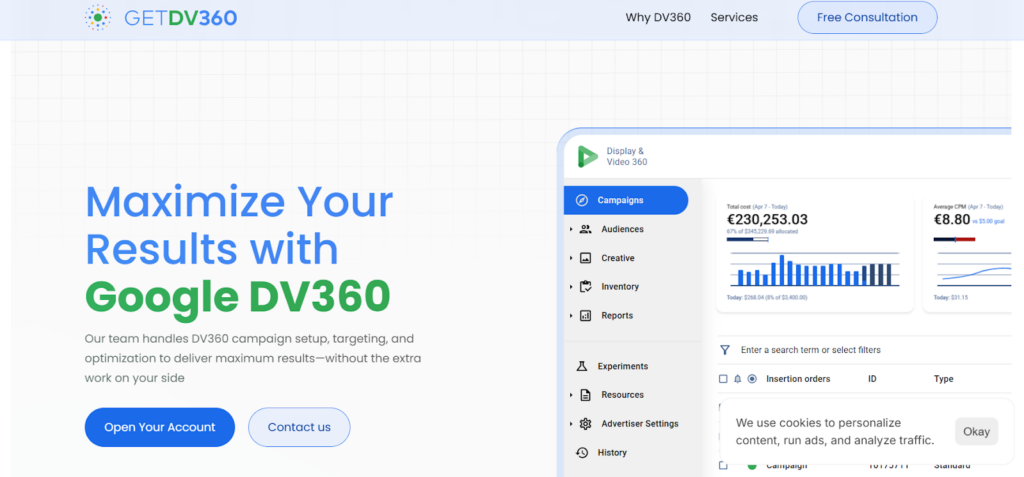Click the Creative image icon
1024x477 pixels.
(x=585, y=258)
